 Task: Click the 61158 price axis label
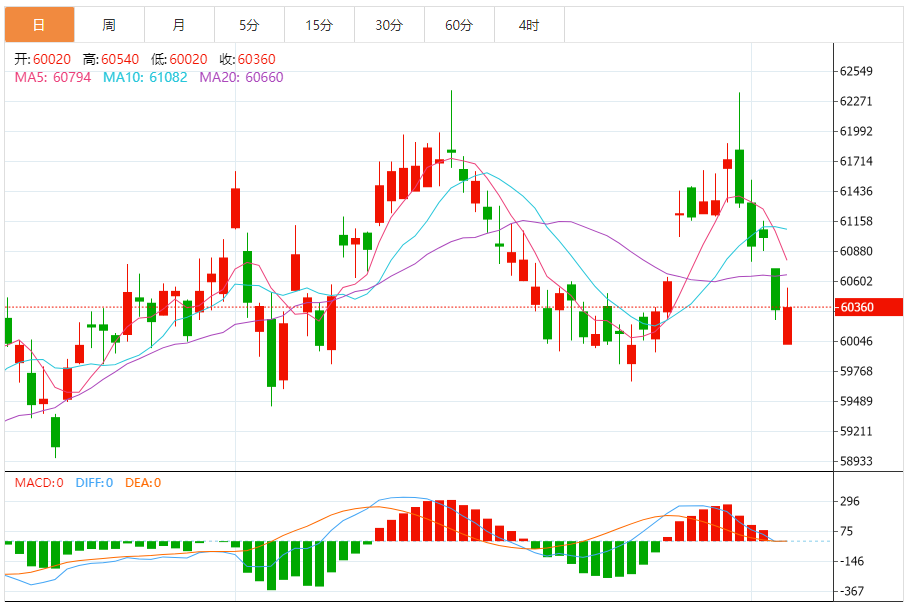[856, 221]
